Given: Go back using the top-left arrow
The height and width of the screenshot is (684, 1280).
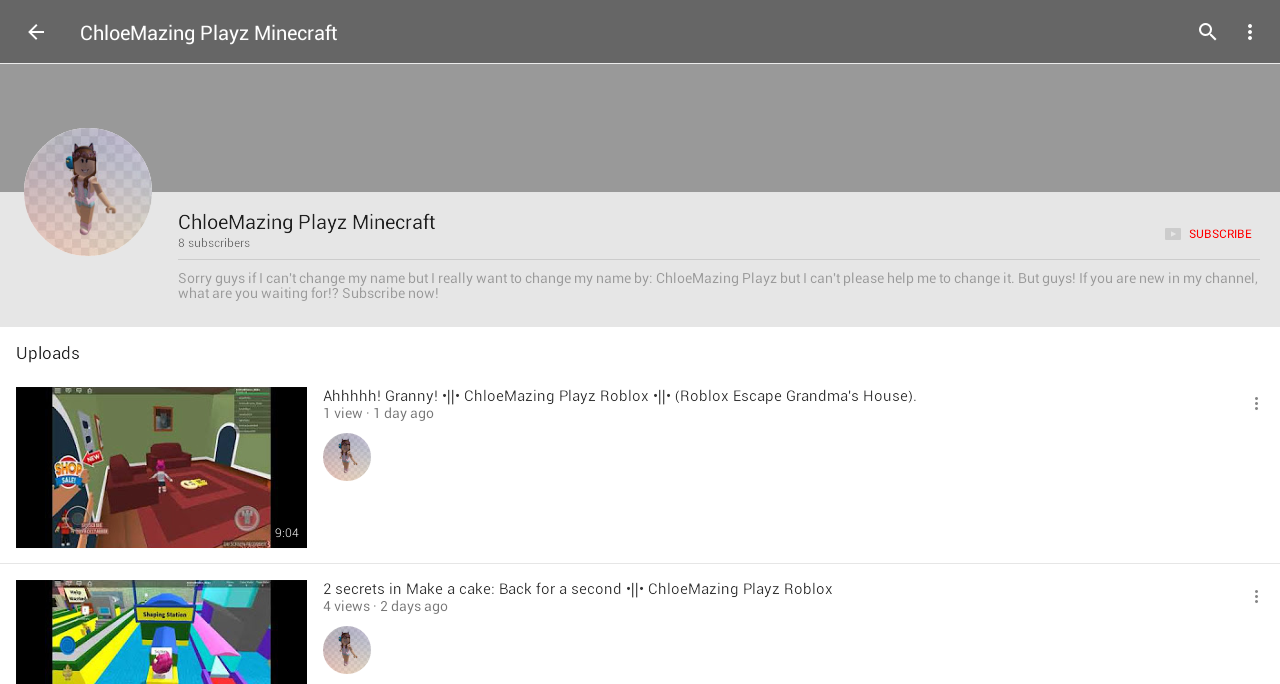Looking at the screenshot, I should [x=36, y=32].
